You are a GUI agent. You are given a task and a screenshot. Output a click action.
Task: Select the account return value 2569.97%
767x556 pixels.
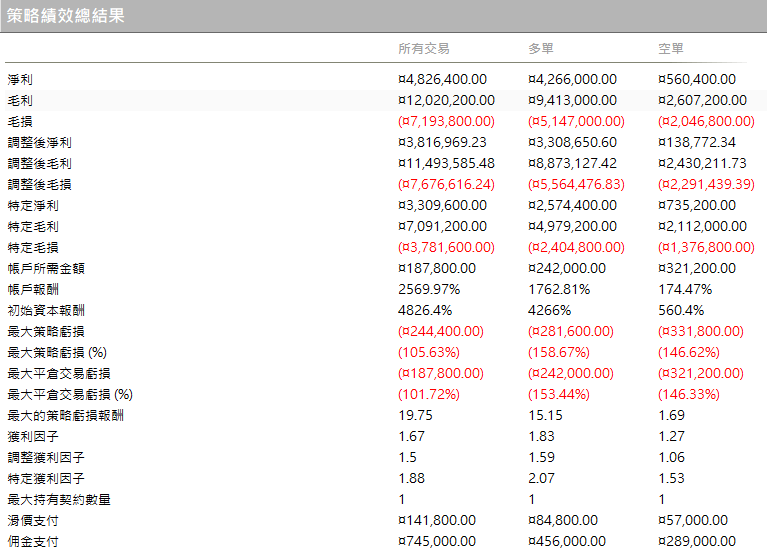tap(429, 289)
